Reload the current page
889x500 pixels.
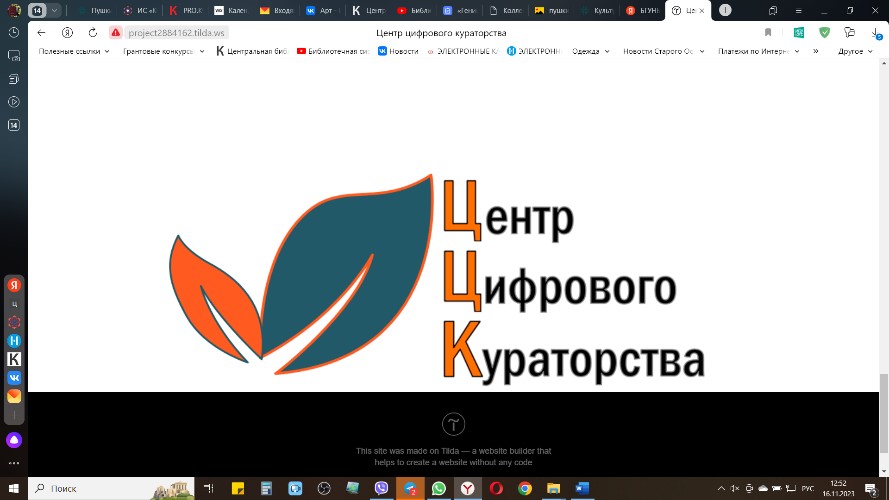pos(93,33)
